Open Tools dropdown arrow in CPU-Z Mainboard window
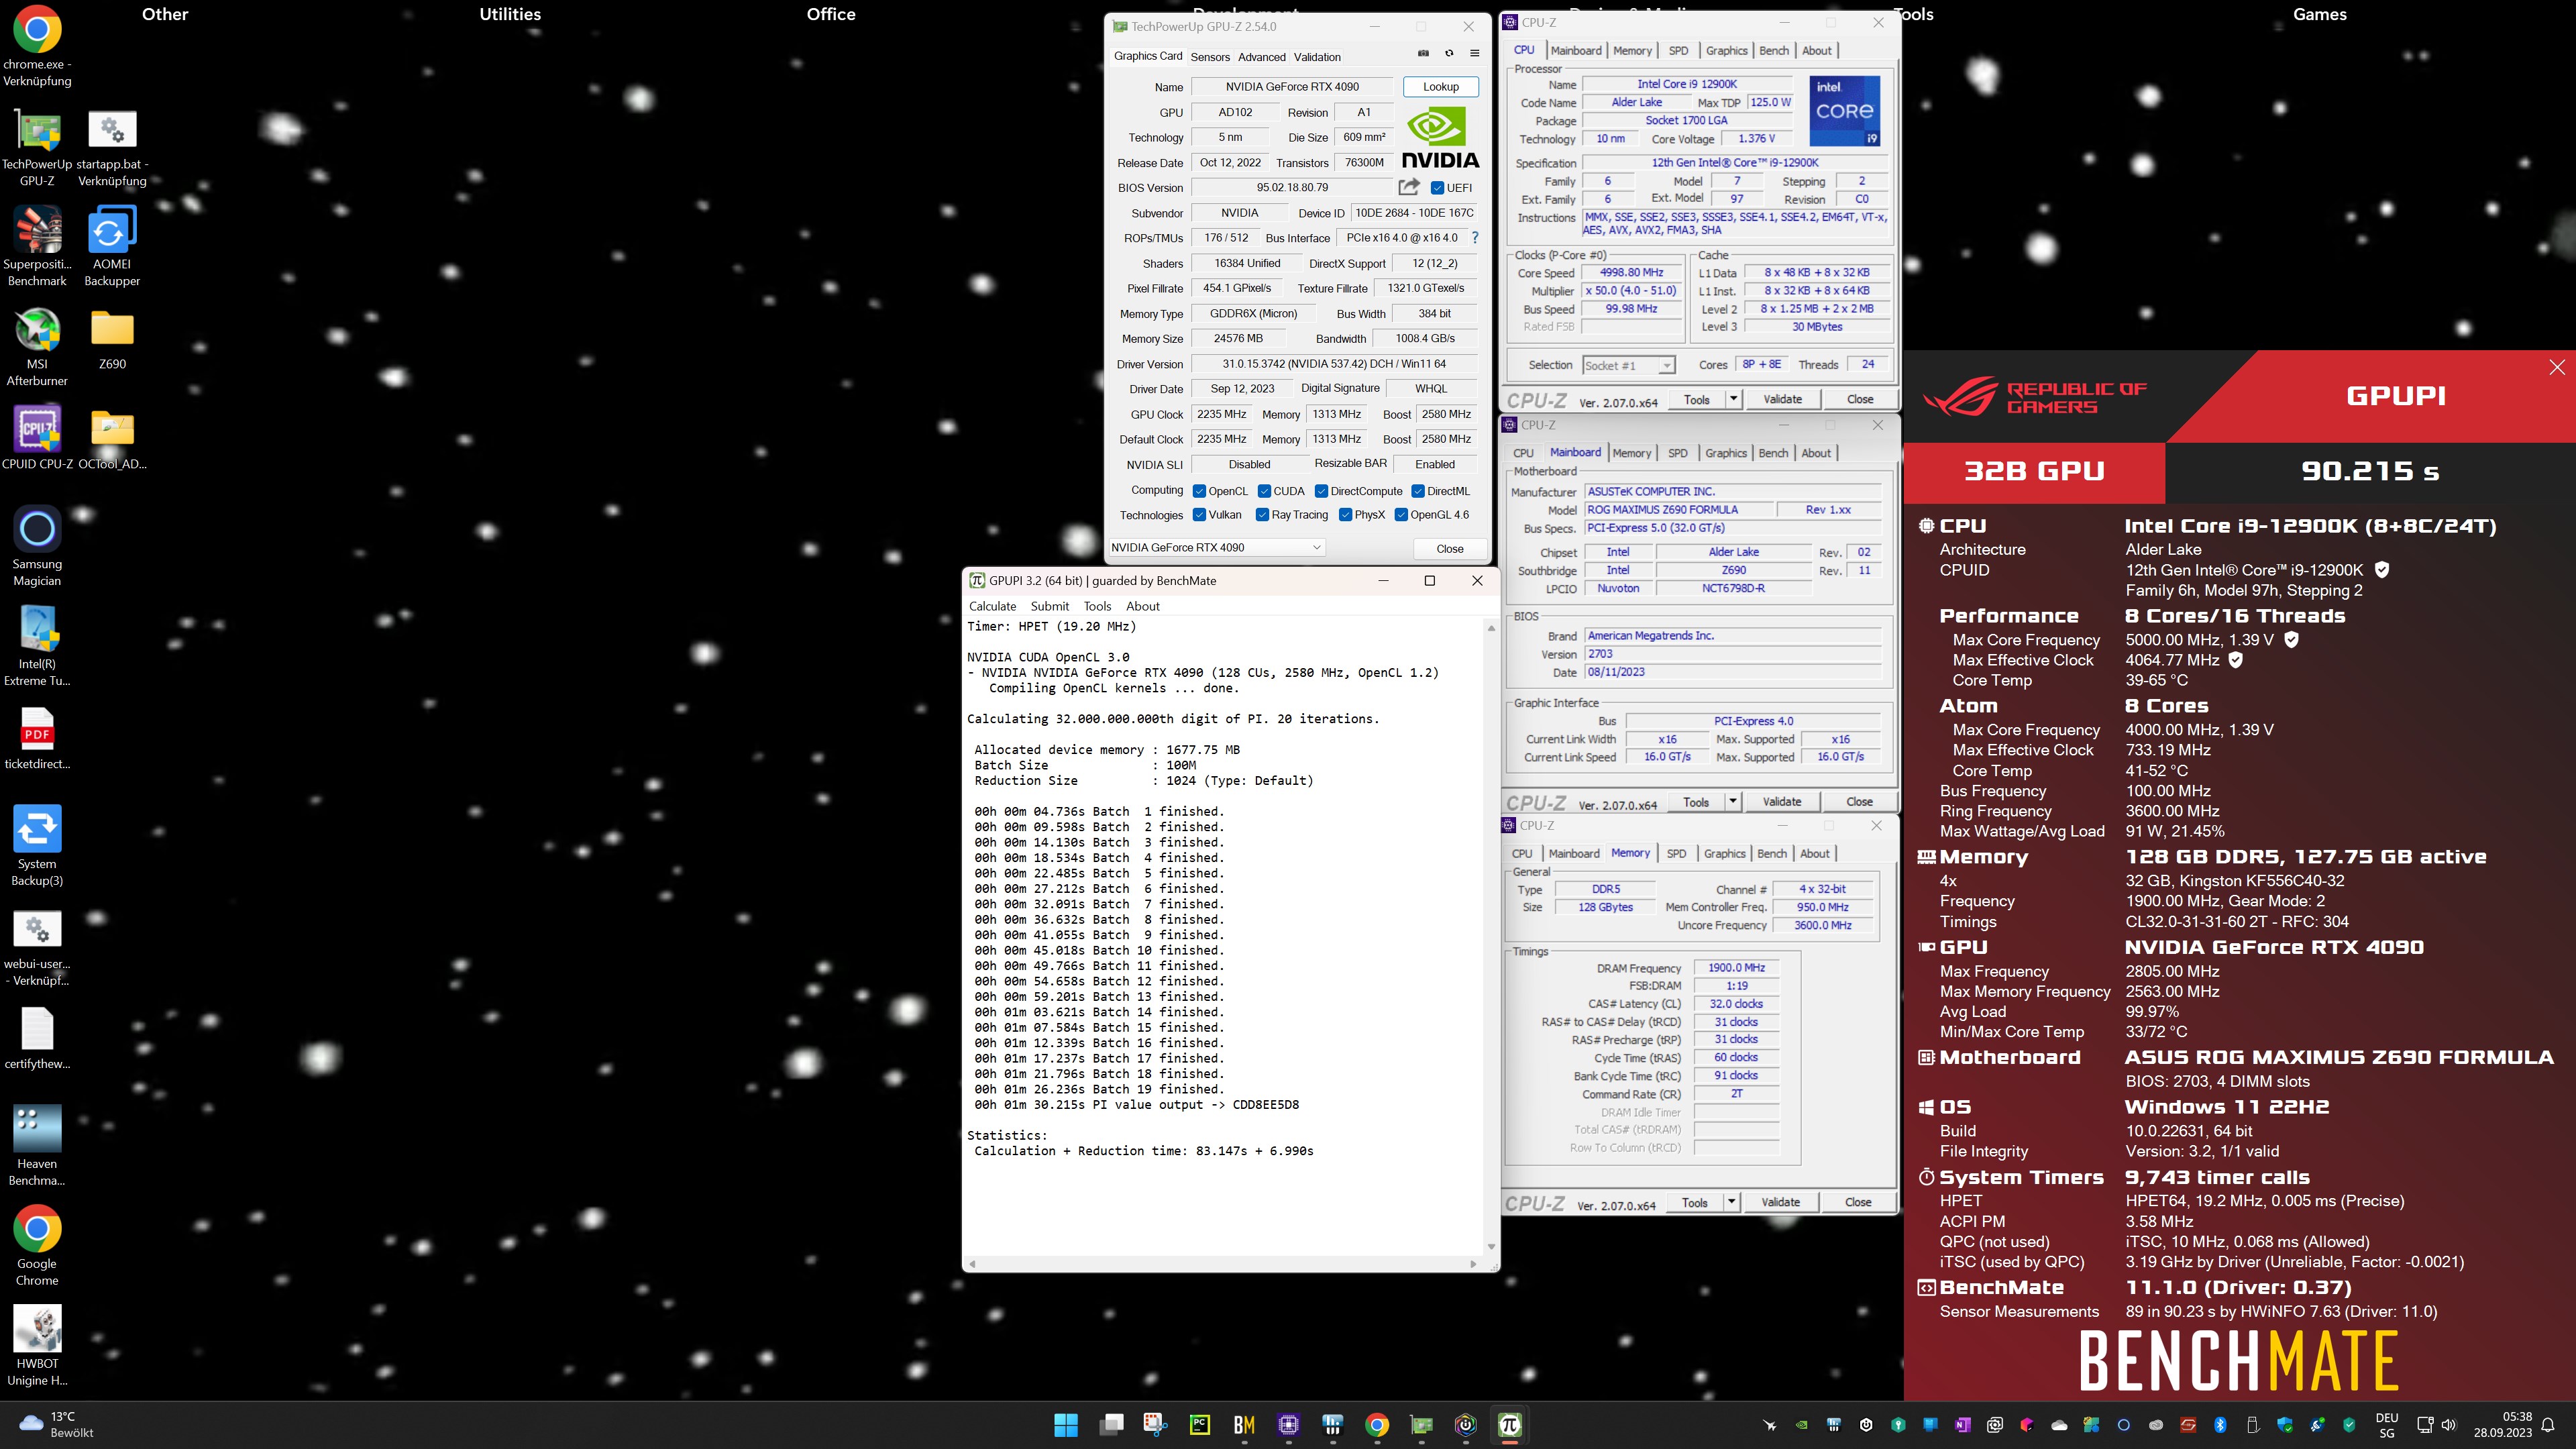The height and width of the screenshot is (1449, 2576). point(1733,802)
